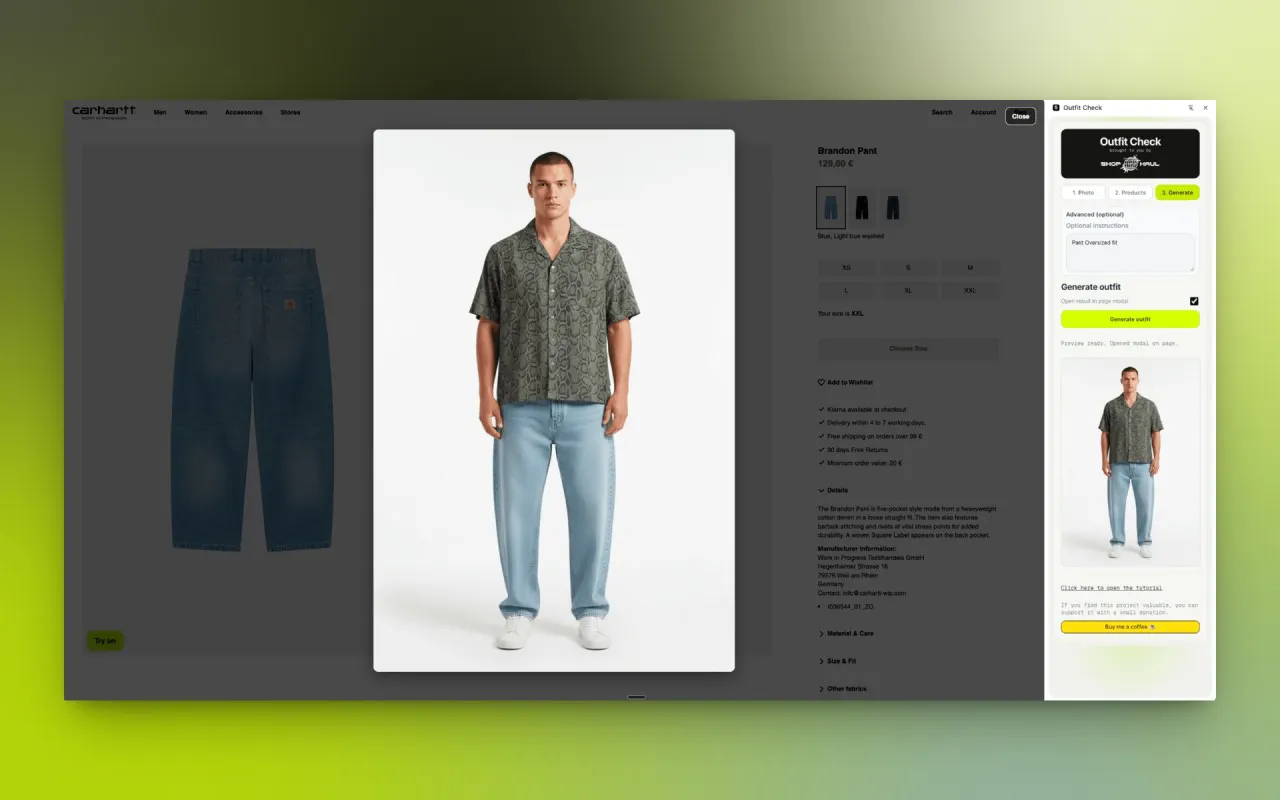
Task: Click the 'Your size is XXL' text
Action: (841, 314)
